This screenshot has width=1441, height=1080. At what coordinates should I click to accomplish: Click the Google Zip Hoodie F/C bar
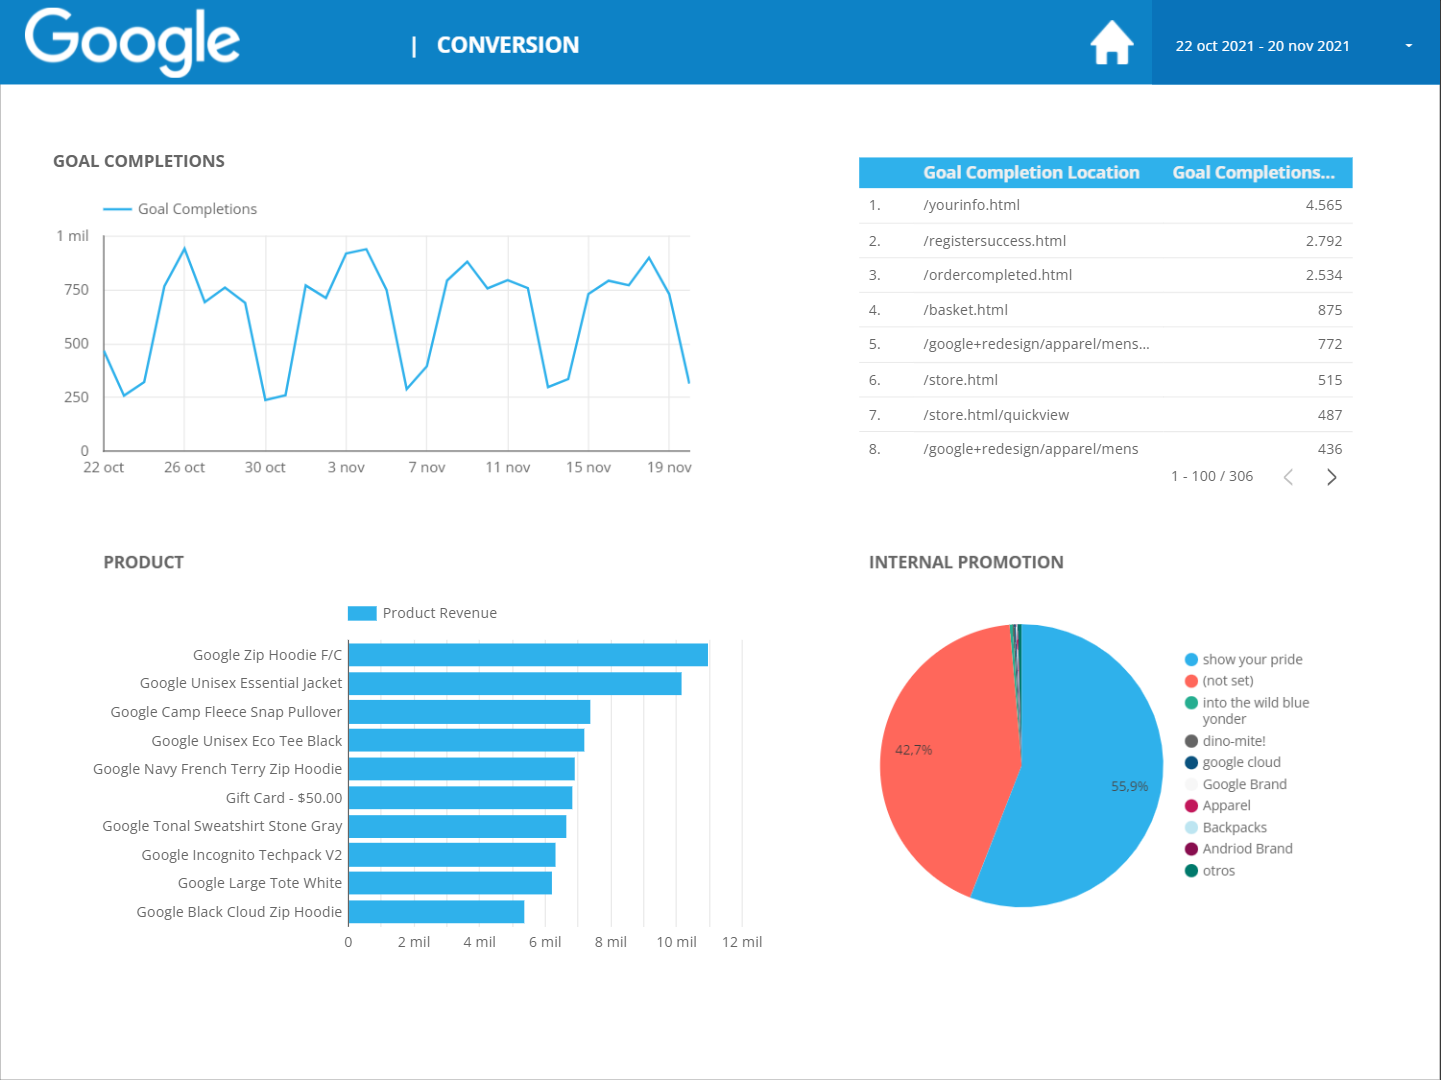pyautogui.click(x=528, y=655)
